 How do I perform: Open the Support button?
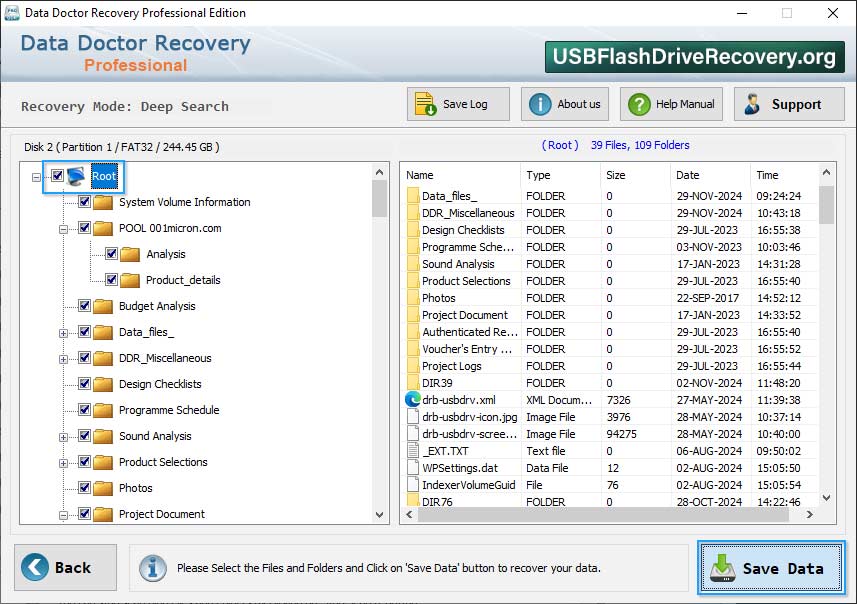(789, 104)
